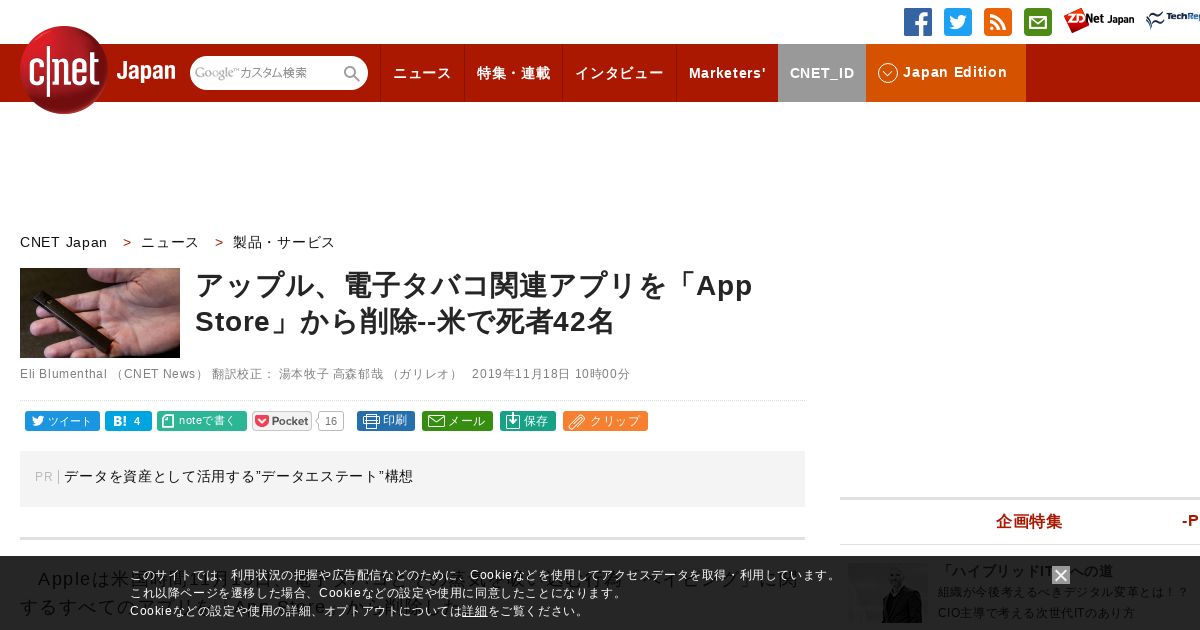The width and height of the screenshot is (1200, 630).
Task: Expand the Japan Edition selector
Action: 946,73
